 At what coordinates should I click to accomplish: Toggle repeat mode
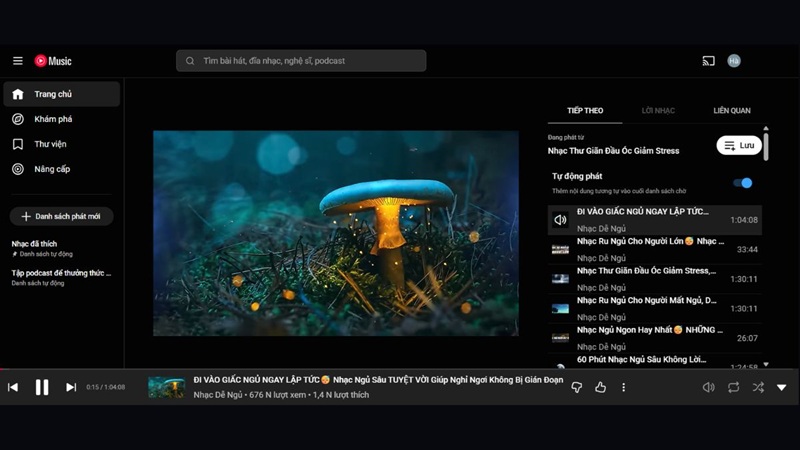click(733, 387)
